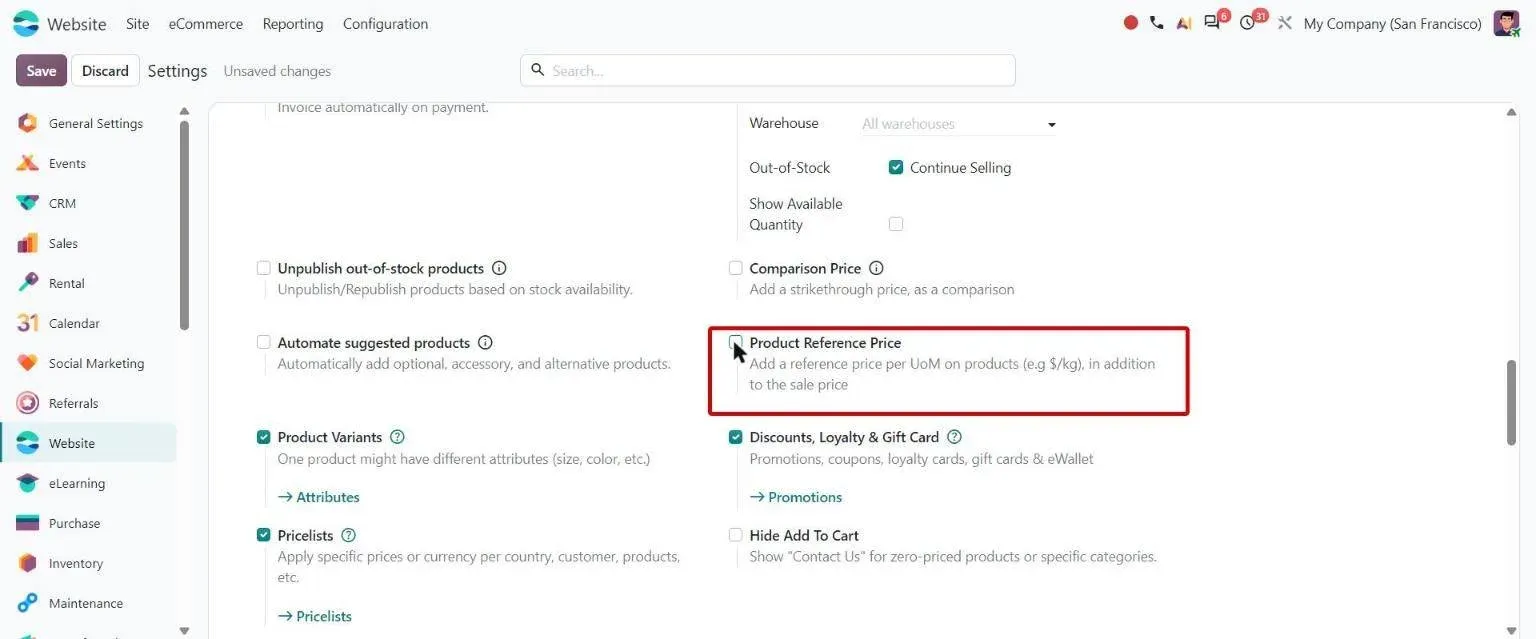Click the main settings page scrollbar thumb

click(x=1512, y=402)
